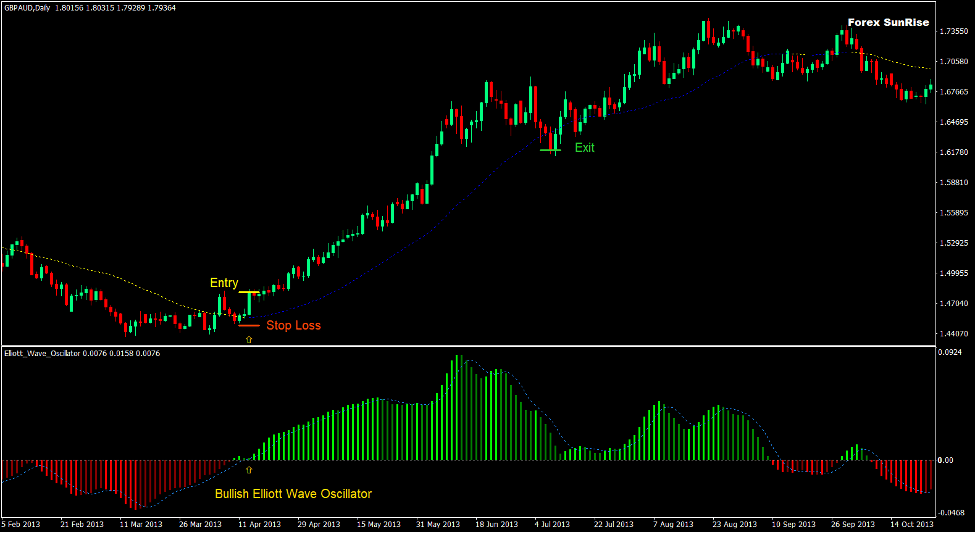Click the green Exit text label
Screen dimensions: 977x533
click(584, 148)
